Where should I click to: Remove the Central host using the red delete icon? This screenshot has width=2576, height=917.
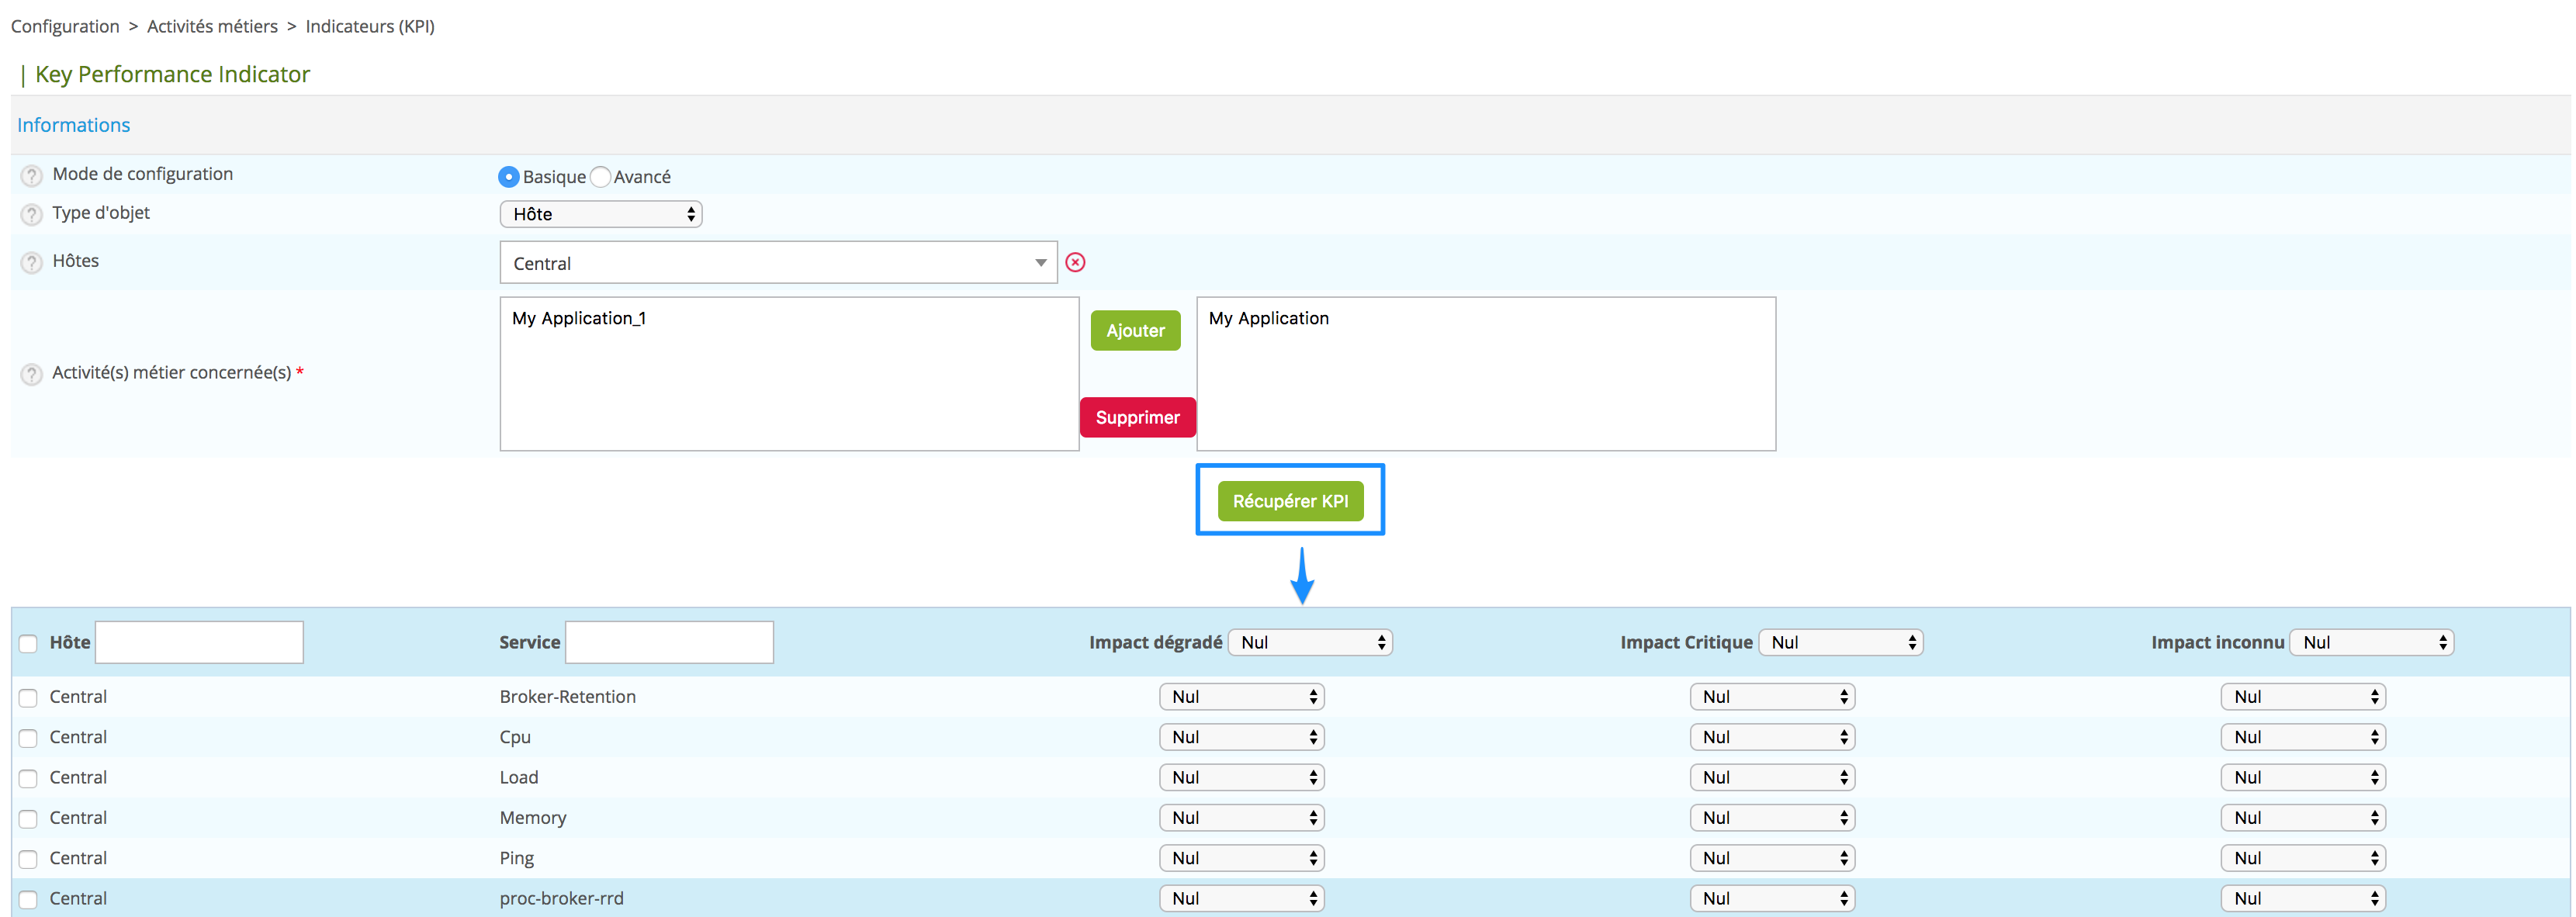pyautogui.click(x=1075, y=262)
